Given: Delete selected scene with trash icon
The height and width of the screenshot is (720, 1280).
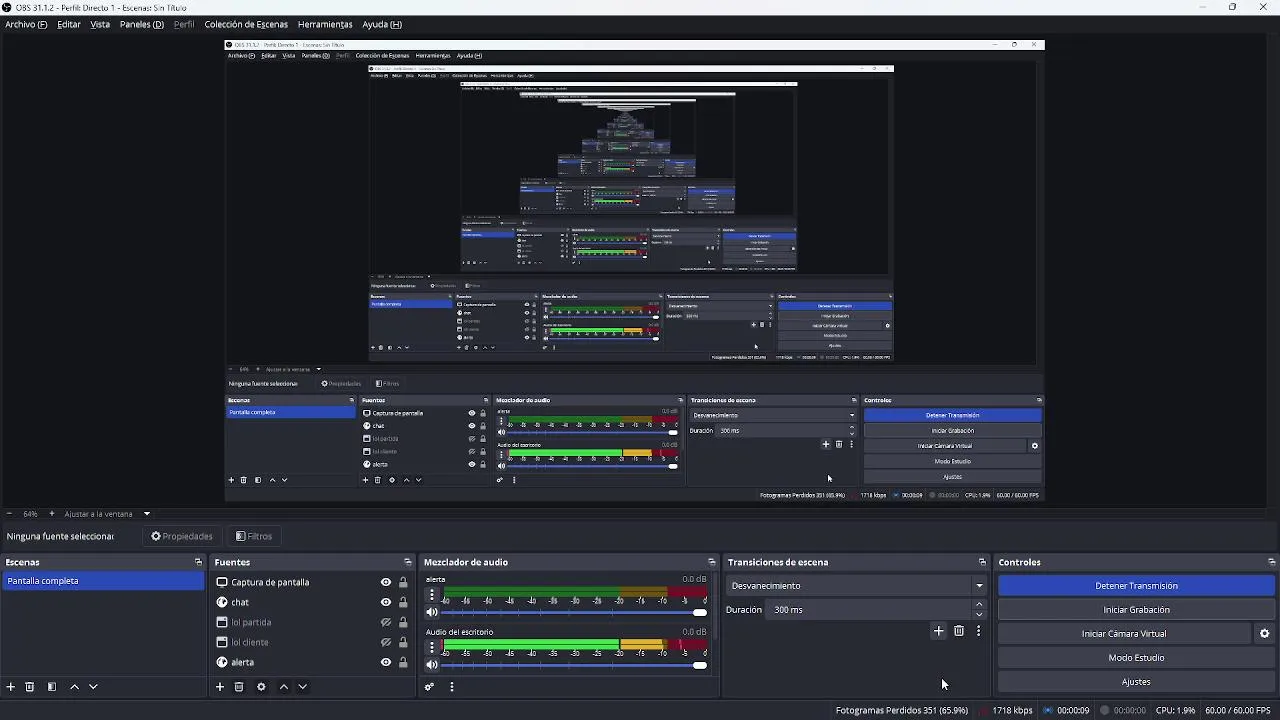Looking at the screenshot, I should coord(30,687).
